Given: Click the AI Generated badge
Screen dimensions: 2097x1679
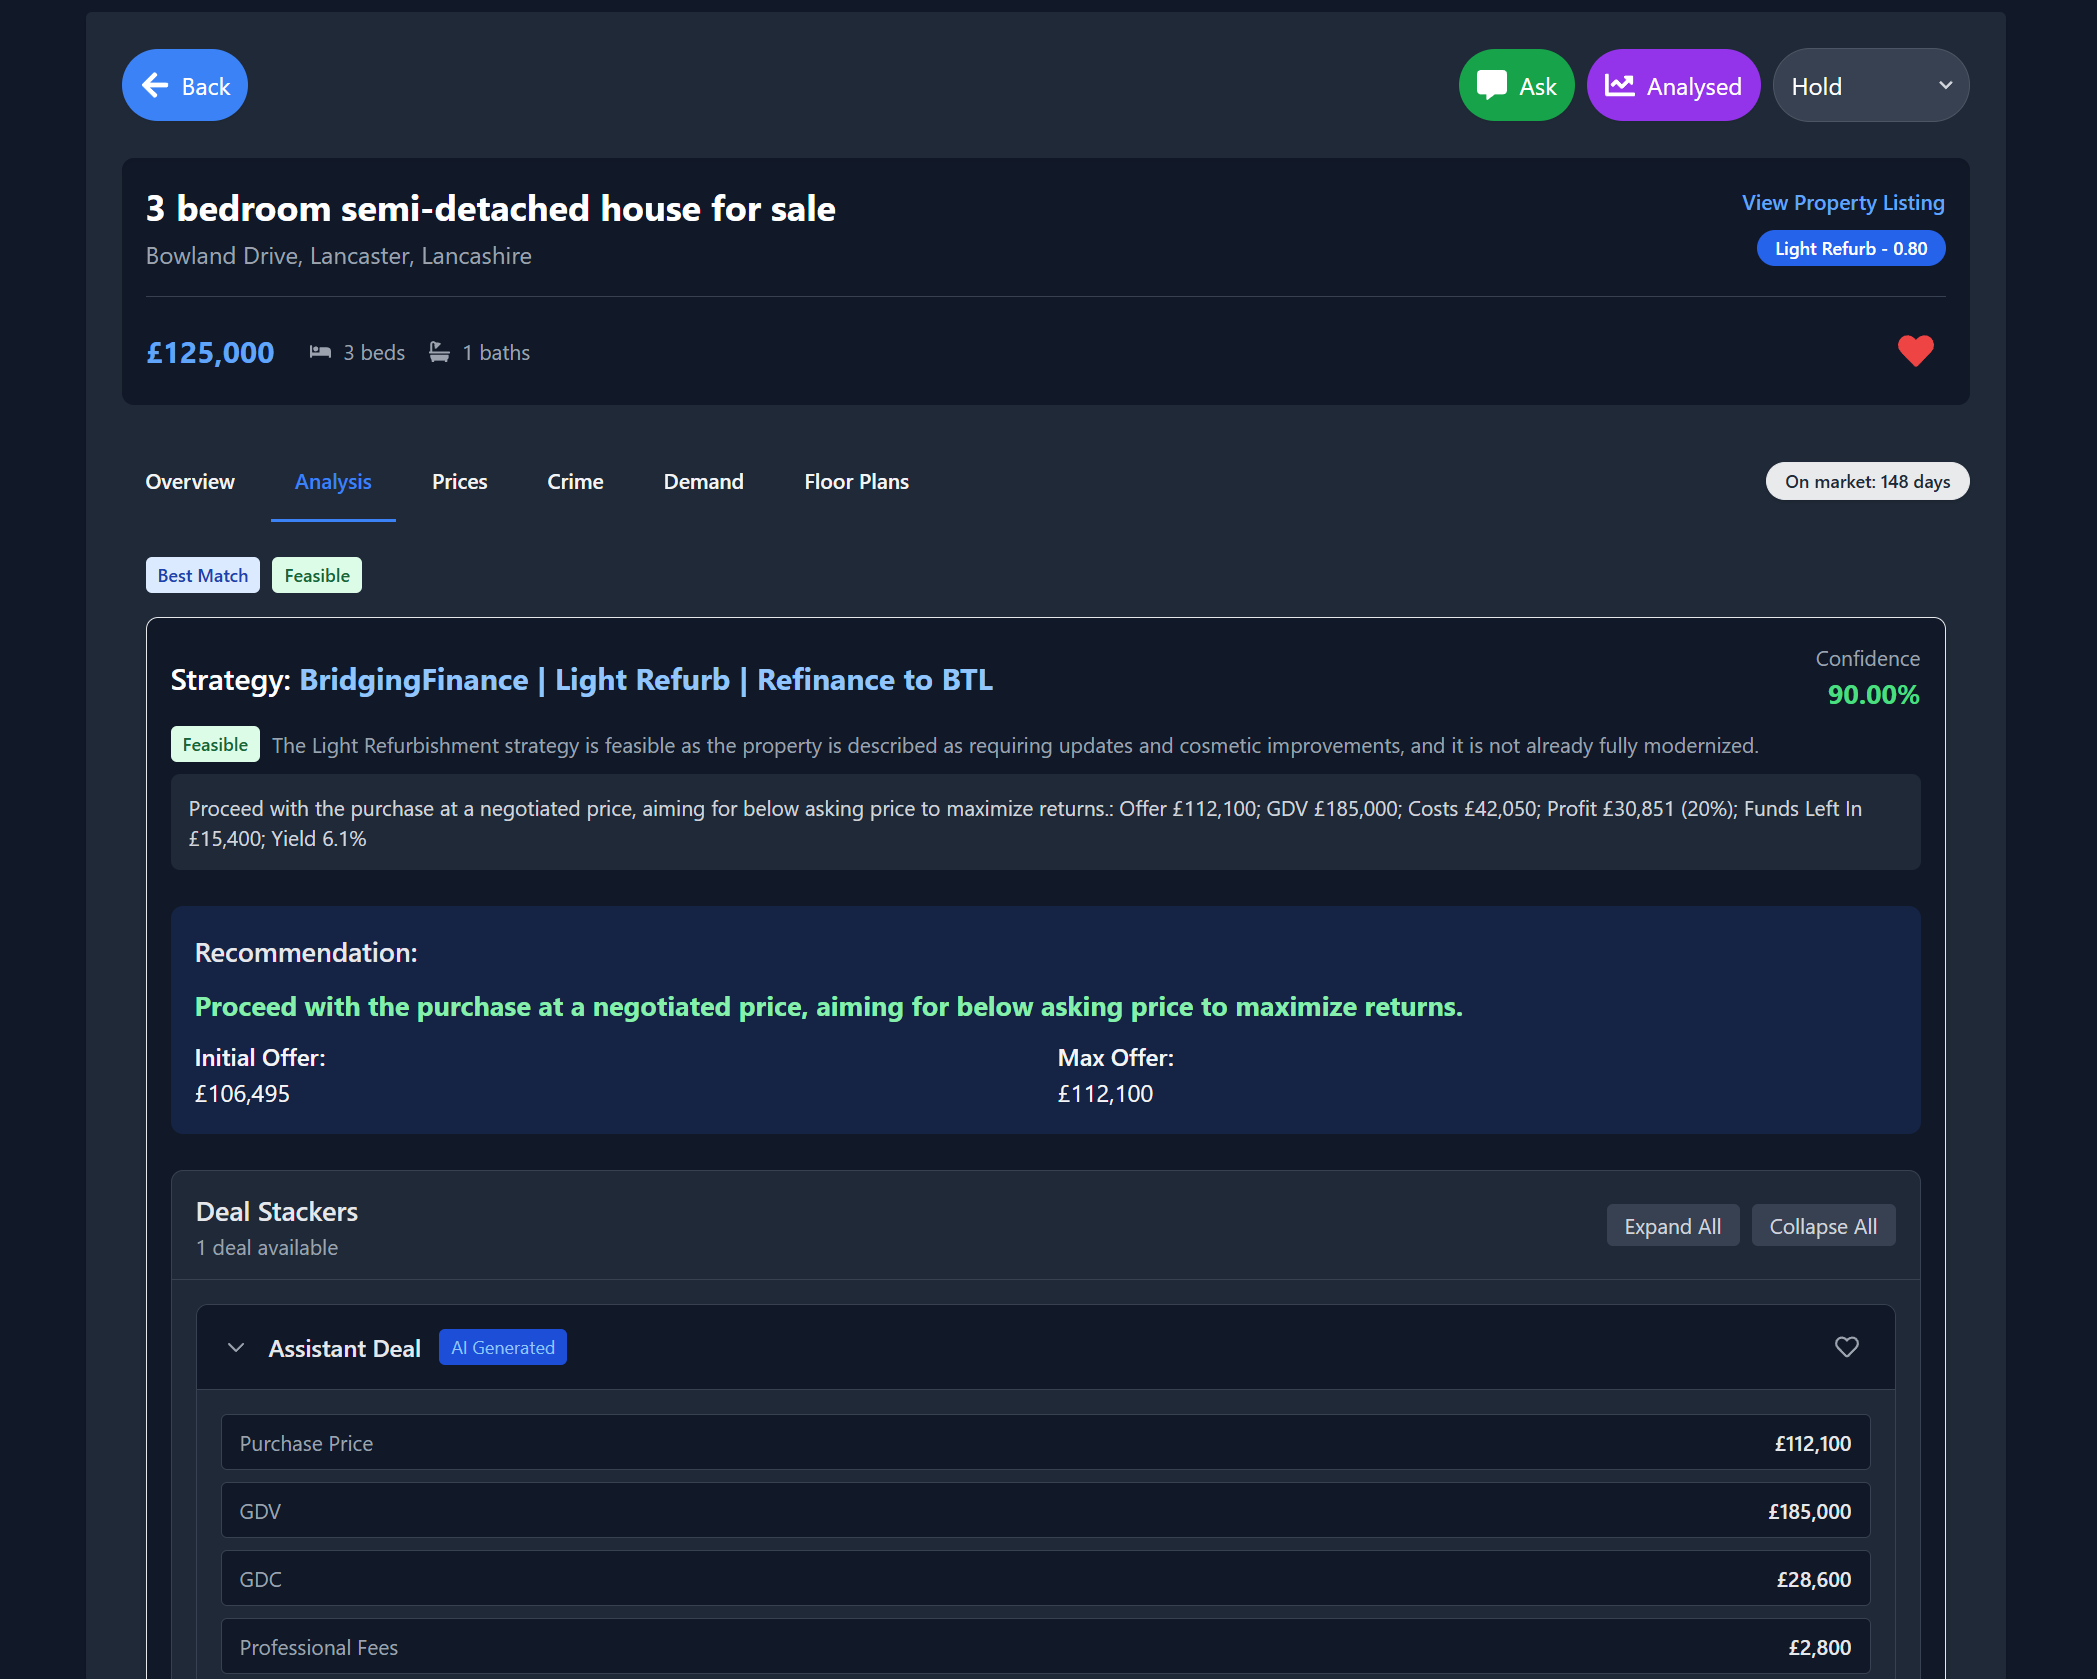Looking at the screenshot, I should pos(502,1348).
